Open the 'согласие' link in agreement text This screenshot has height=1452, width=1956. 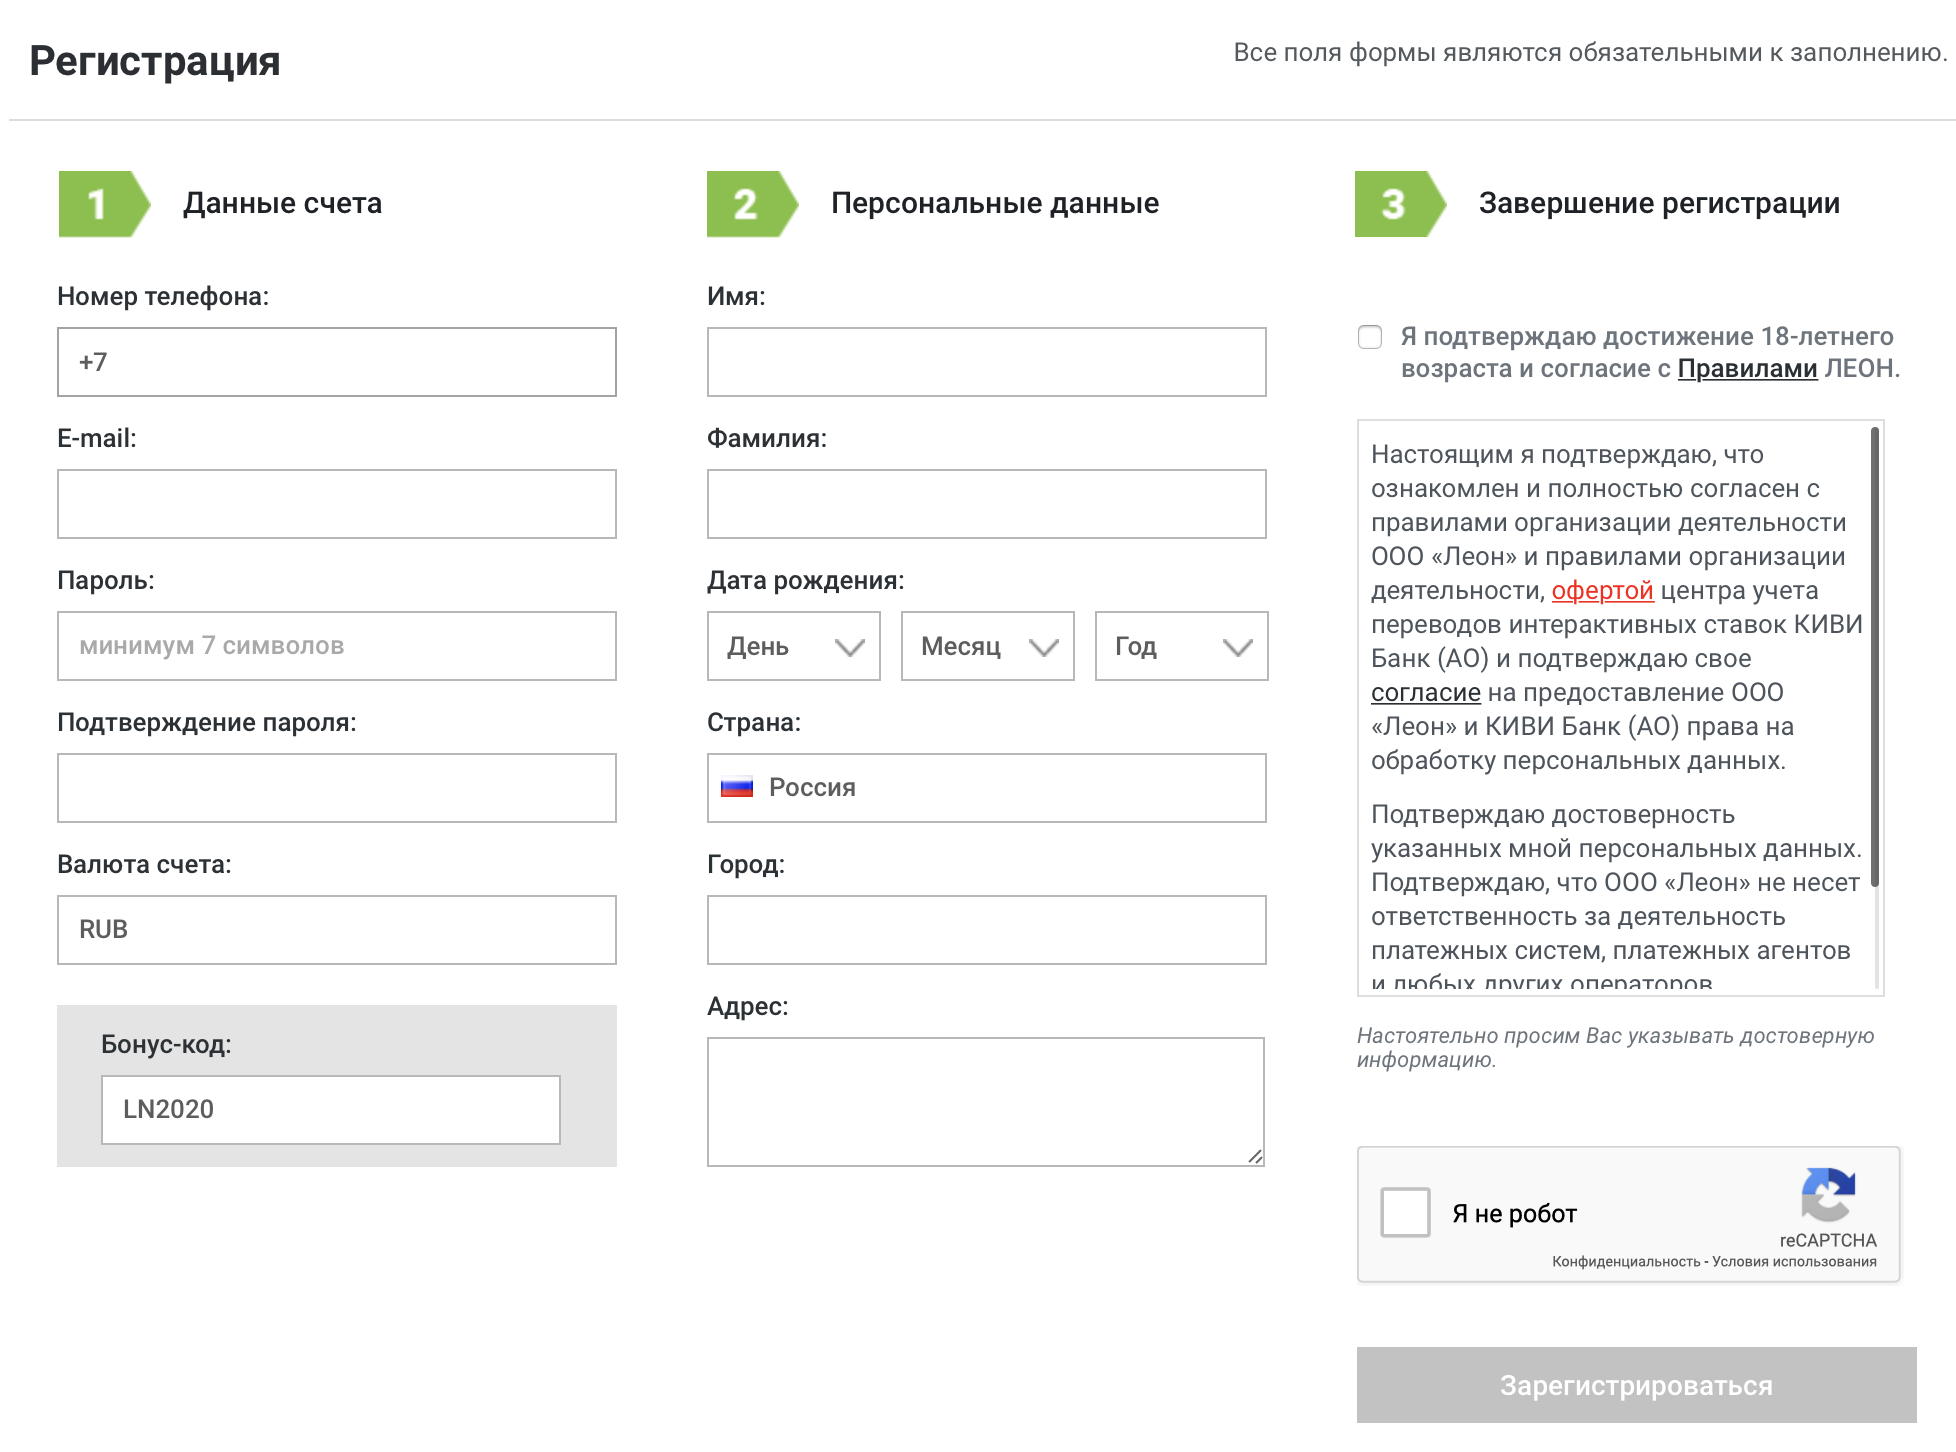1425,693
